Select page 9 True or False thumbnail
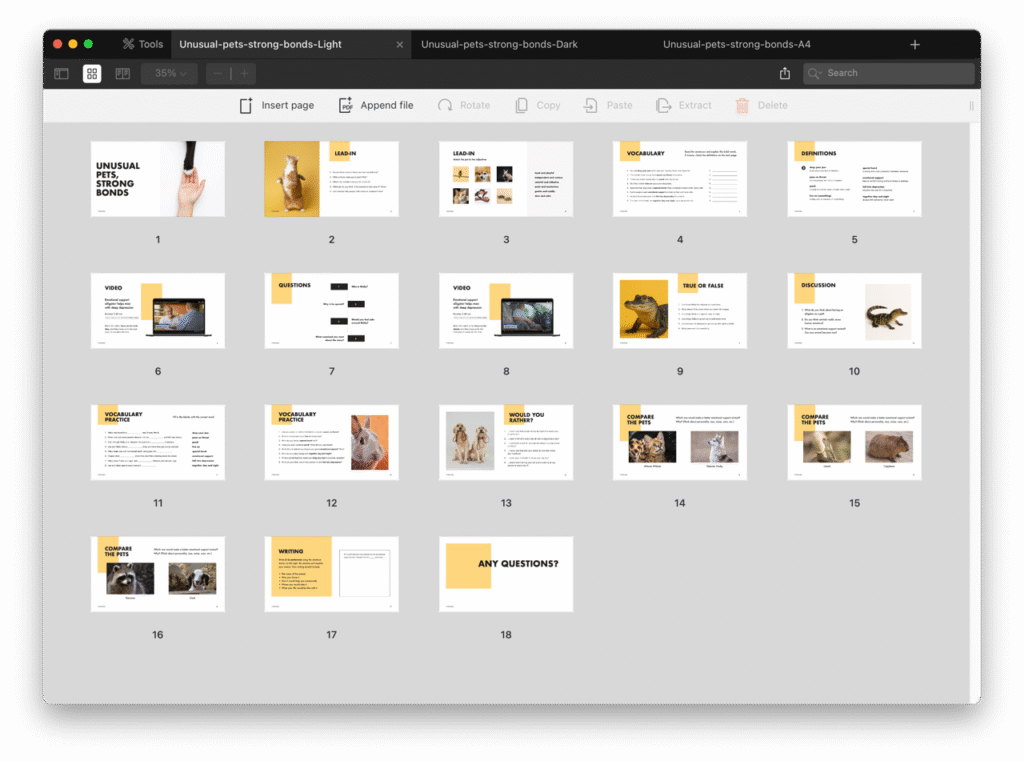The width and height of the screenshot is (1024, 761). pos(680,310)
